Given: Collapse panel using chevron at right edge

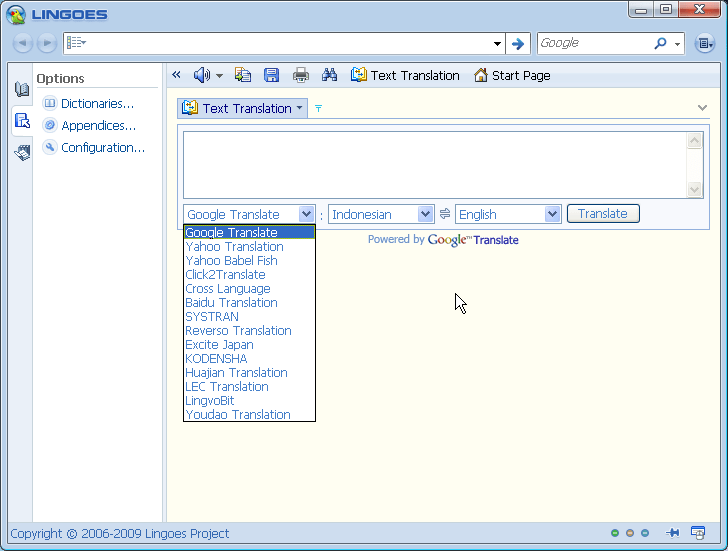Looking at the screenshot, I should point(702,108).
